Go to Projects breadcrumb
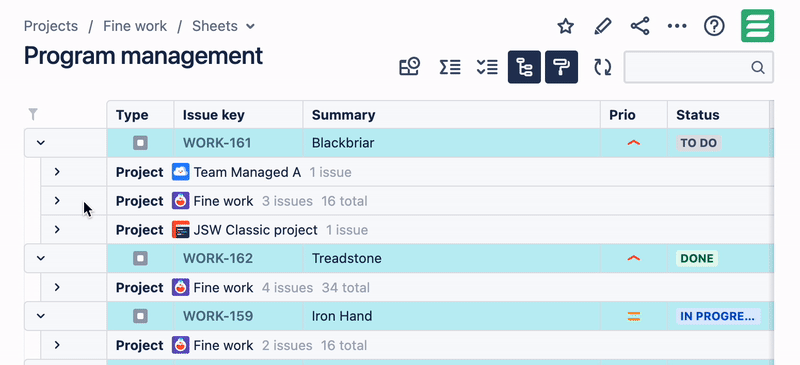This screenshot has width=800, height=365. pos(51,26)
